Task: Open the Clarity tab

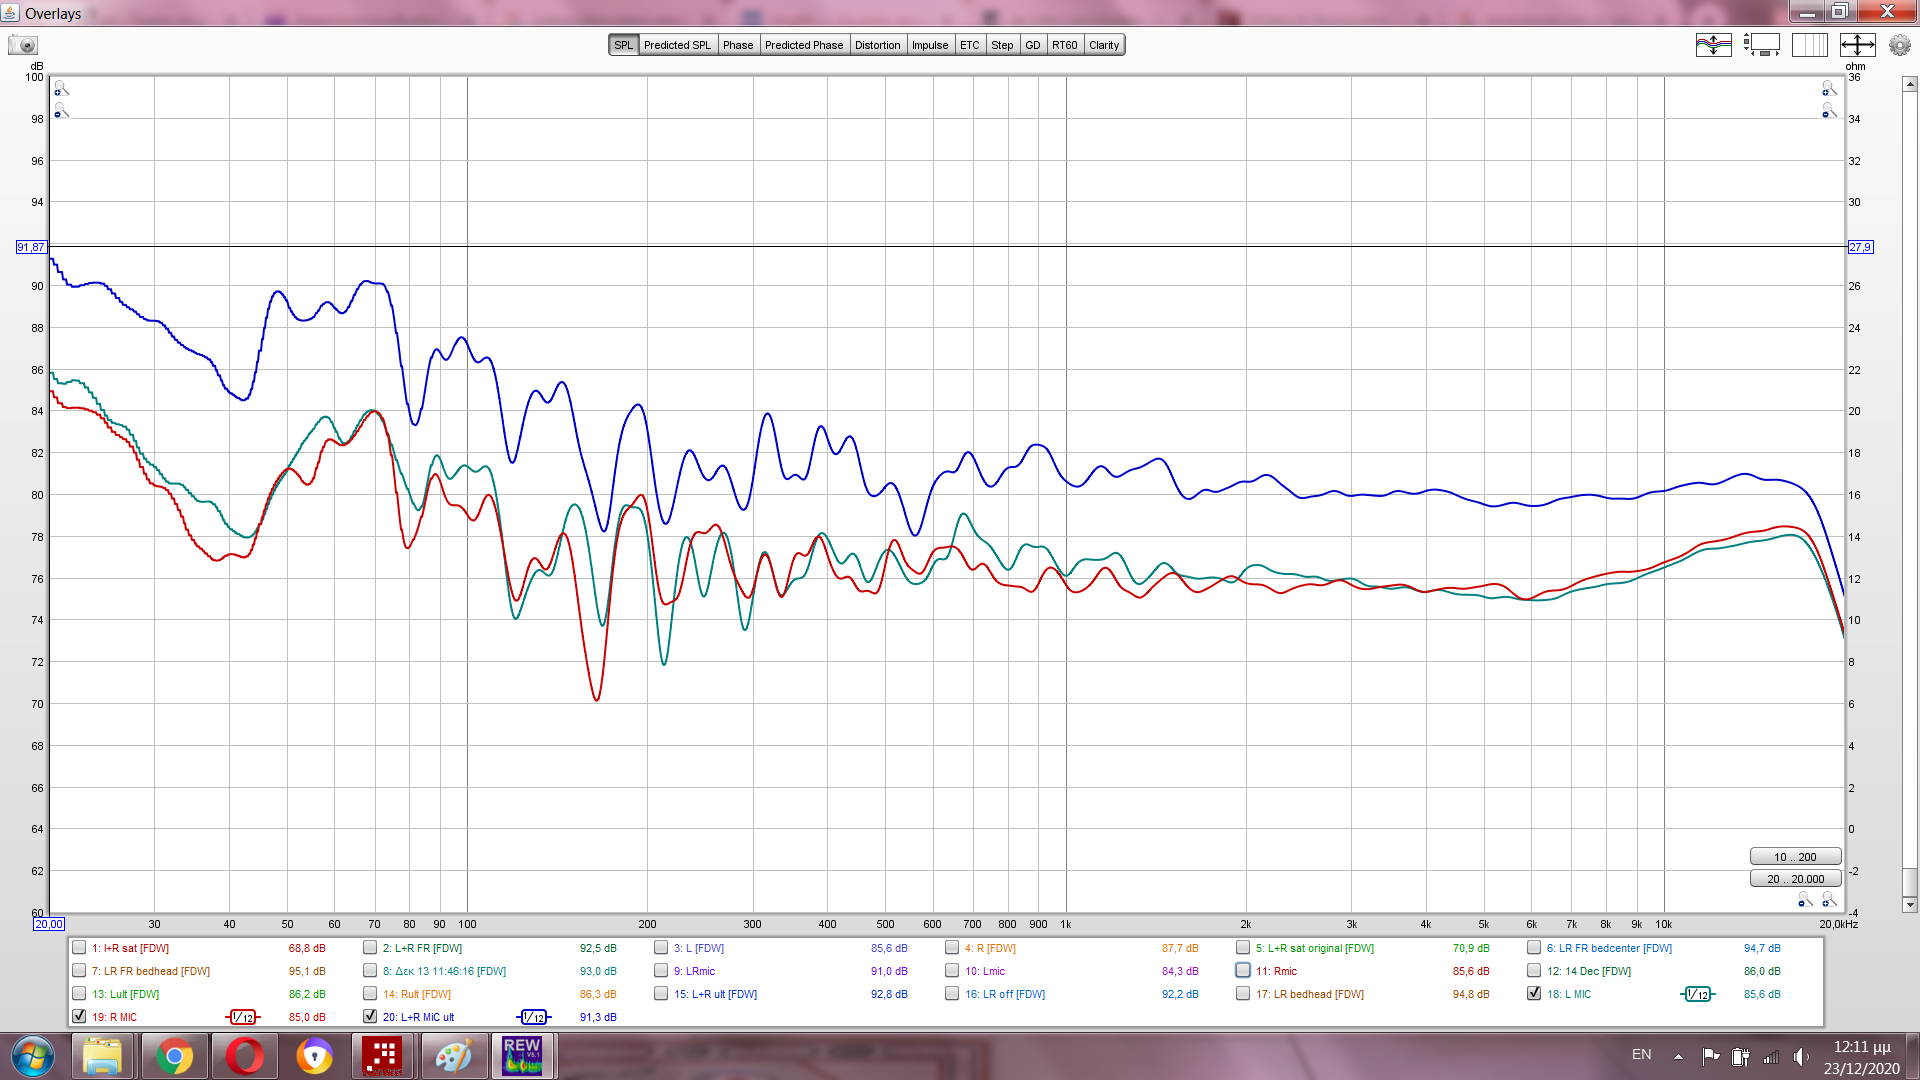Action: [1104, 45]
